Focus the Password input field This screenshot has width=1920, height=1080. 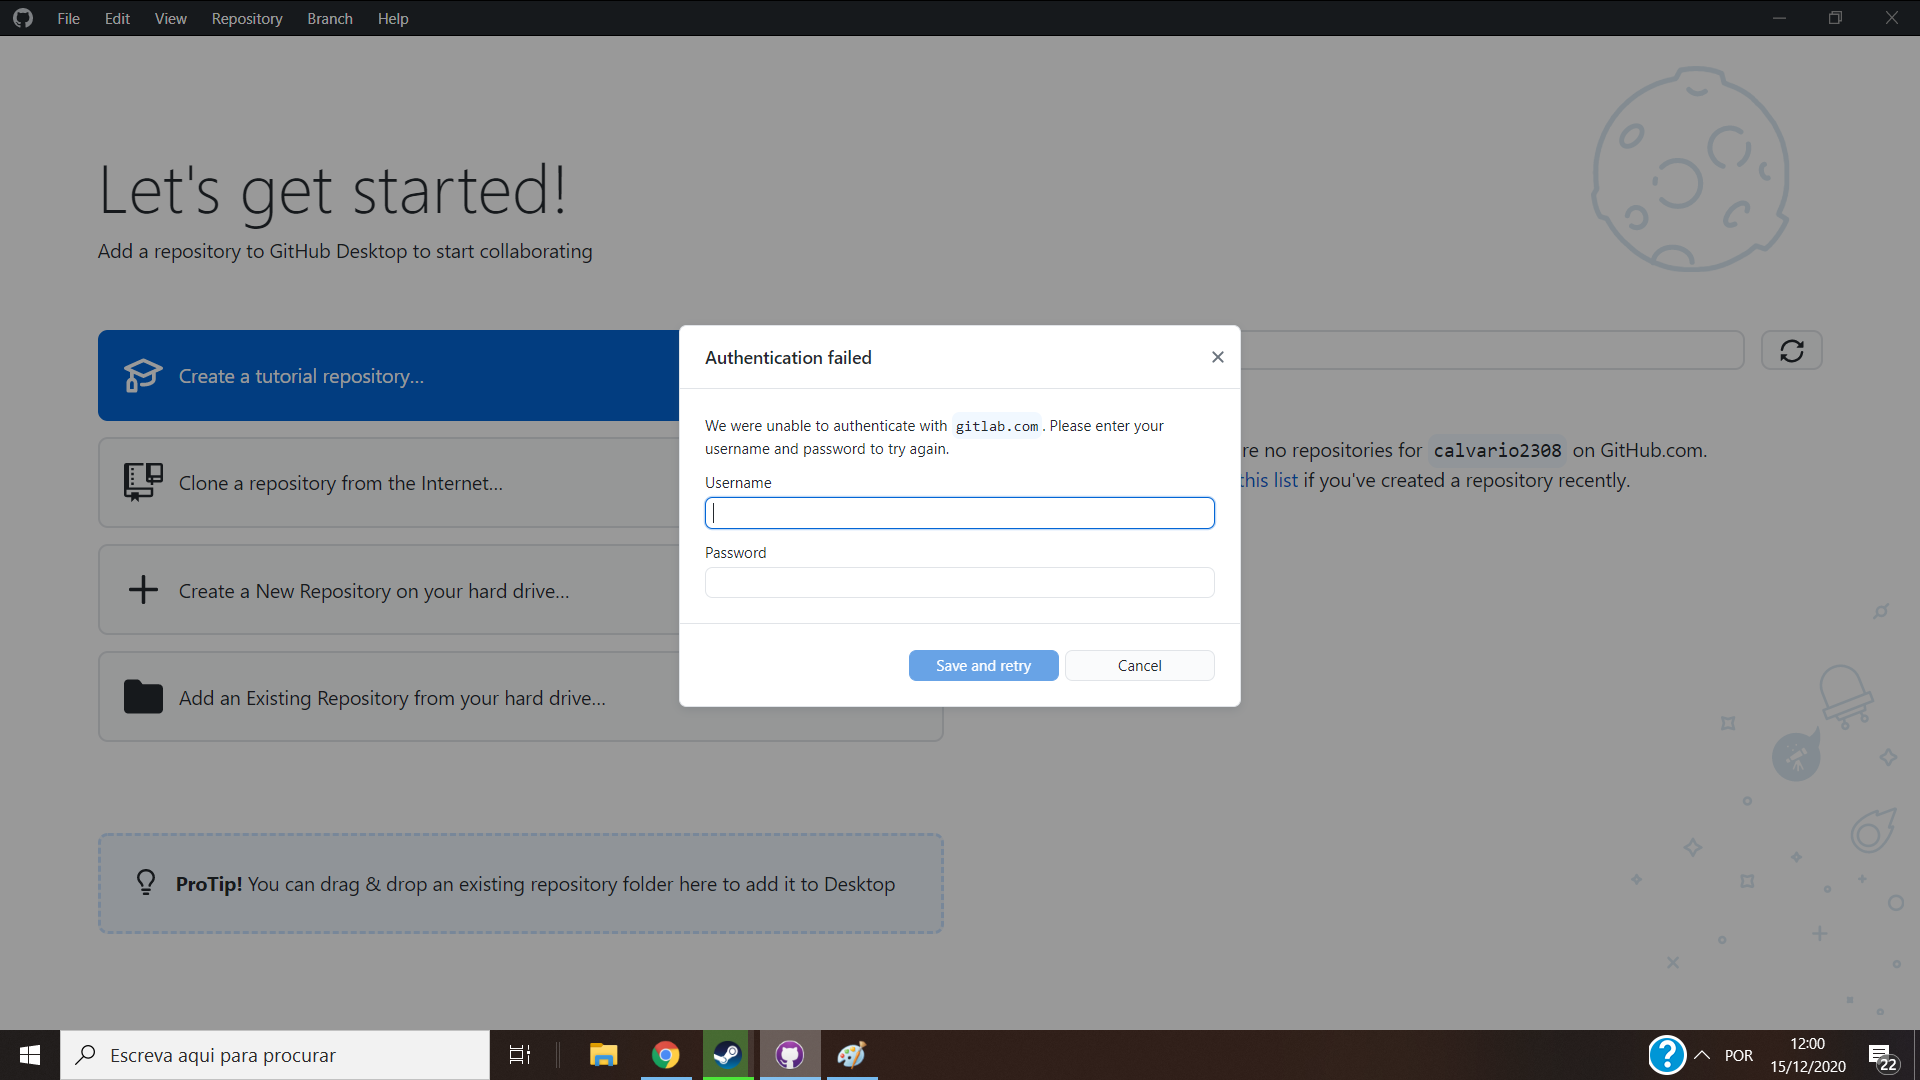pyautogui.click(x=959, y=582)
